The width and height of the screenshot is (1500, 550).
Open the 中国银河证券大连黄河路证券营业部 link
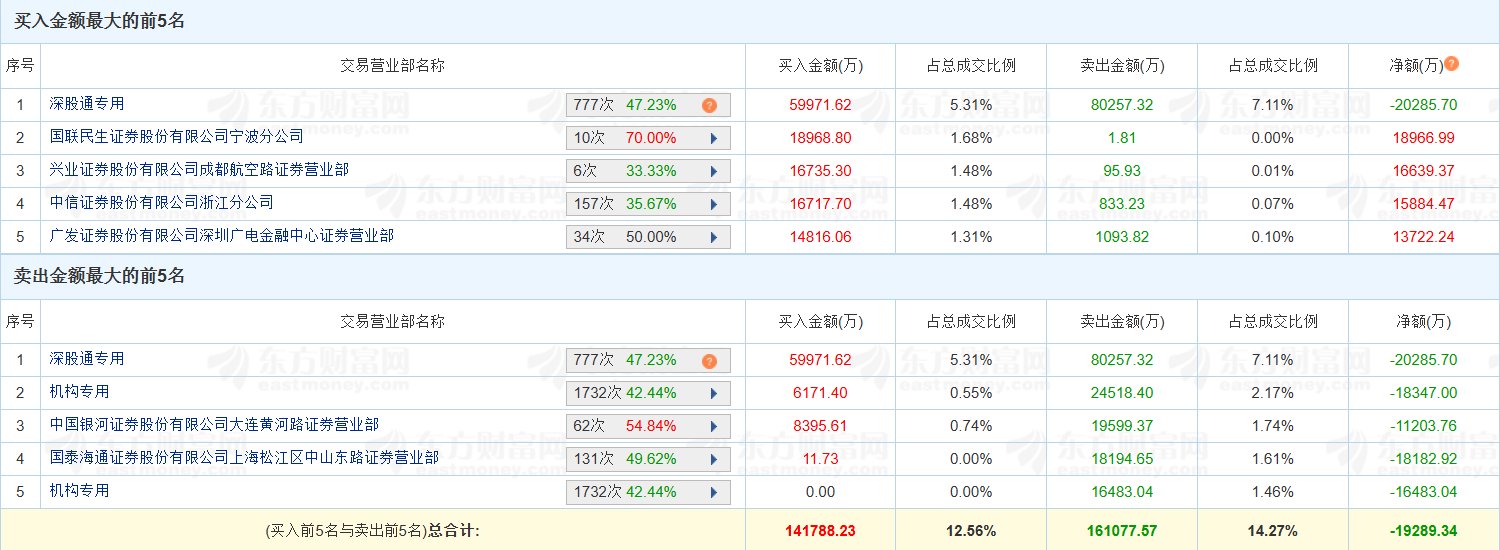pos(214,424)
